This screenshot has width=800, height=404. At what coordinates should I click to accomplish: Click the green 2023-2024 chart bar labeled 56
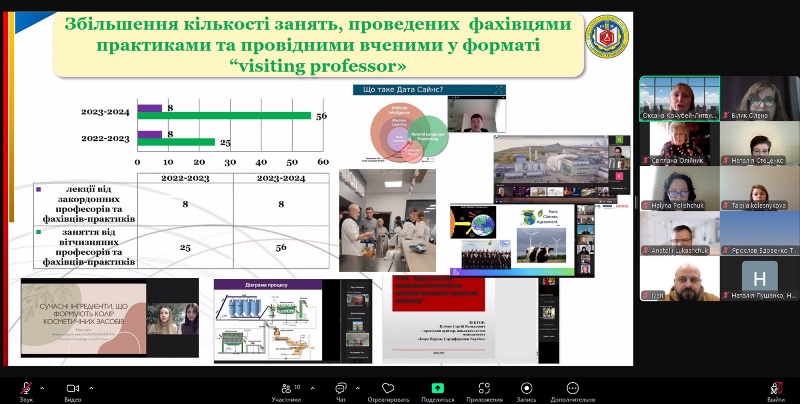pyautogui.click(x=224, y=116)
